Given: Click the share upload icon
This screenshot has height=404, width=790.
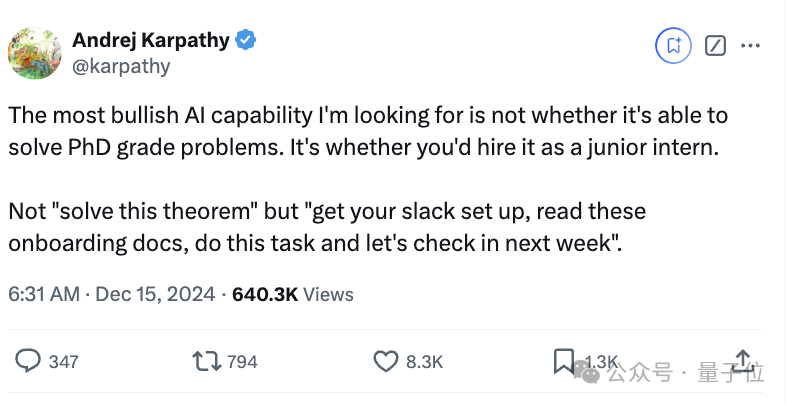Looking at the screenshot, I should [743, 361].
